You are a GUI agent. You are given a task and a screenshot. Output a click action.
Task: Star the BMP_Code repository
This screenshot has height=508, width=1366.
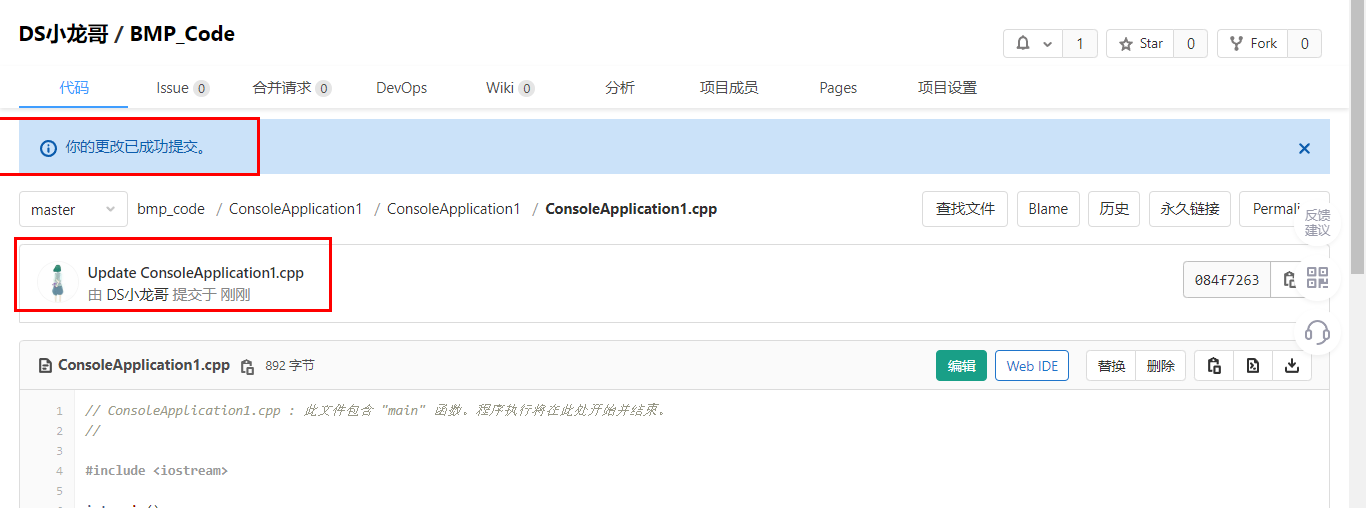pyautogui.click(x=1140, y=44)
